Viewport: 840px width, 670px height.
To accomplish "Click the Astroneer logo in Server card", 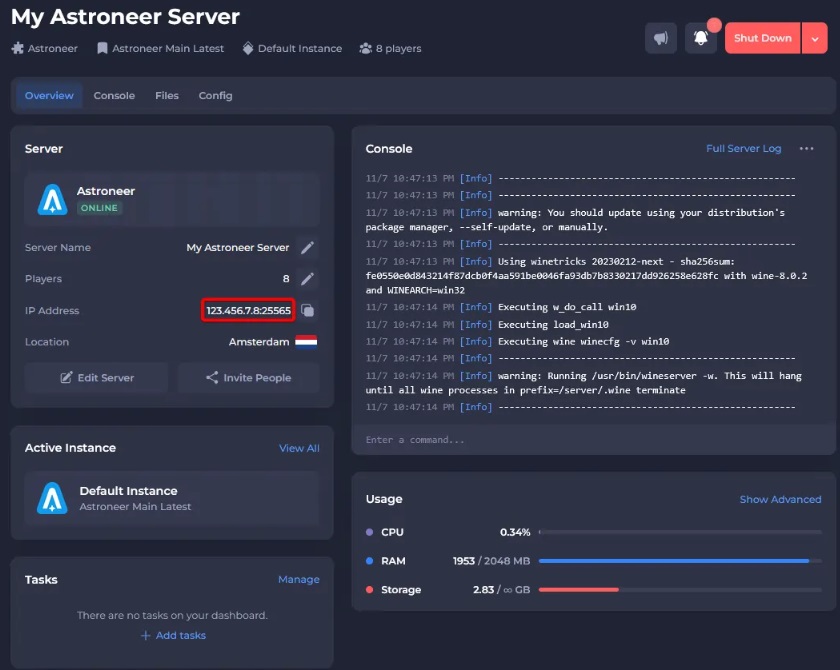I will click(x=52, y=199).
